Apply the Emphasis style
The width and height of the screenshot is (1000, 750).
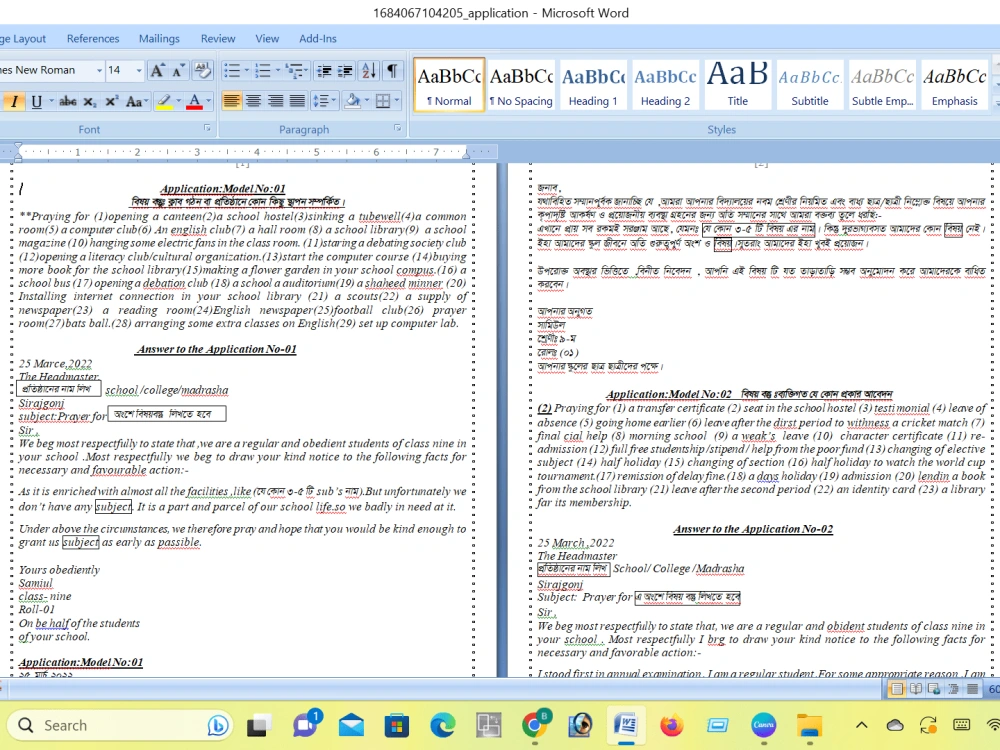954,85
